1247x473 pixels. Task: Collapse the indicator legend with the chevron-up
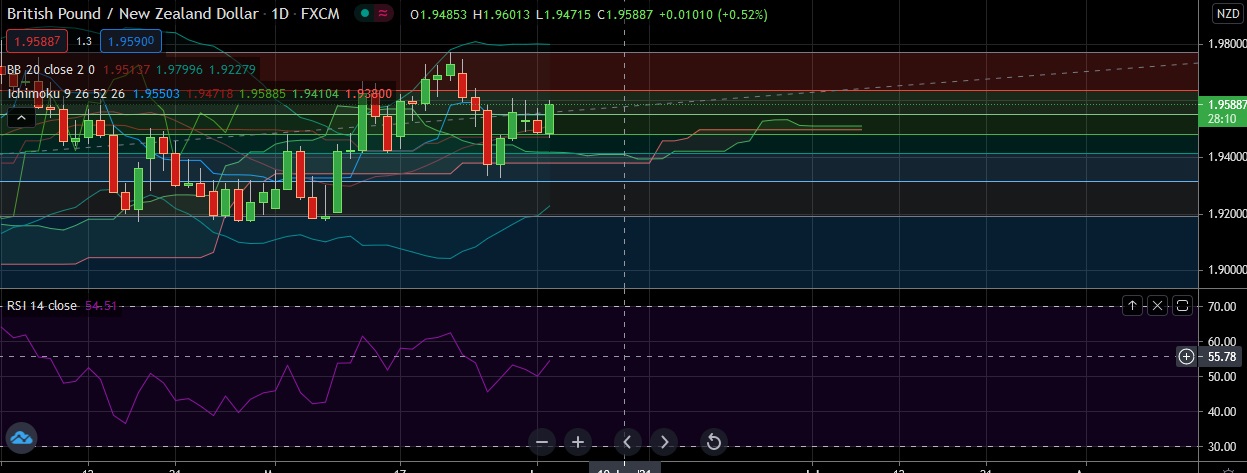[21, 118]
